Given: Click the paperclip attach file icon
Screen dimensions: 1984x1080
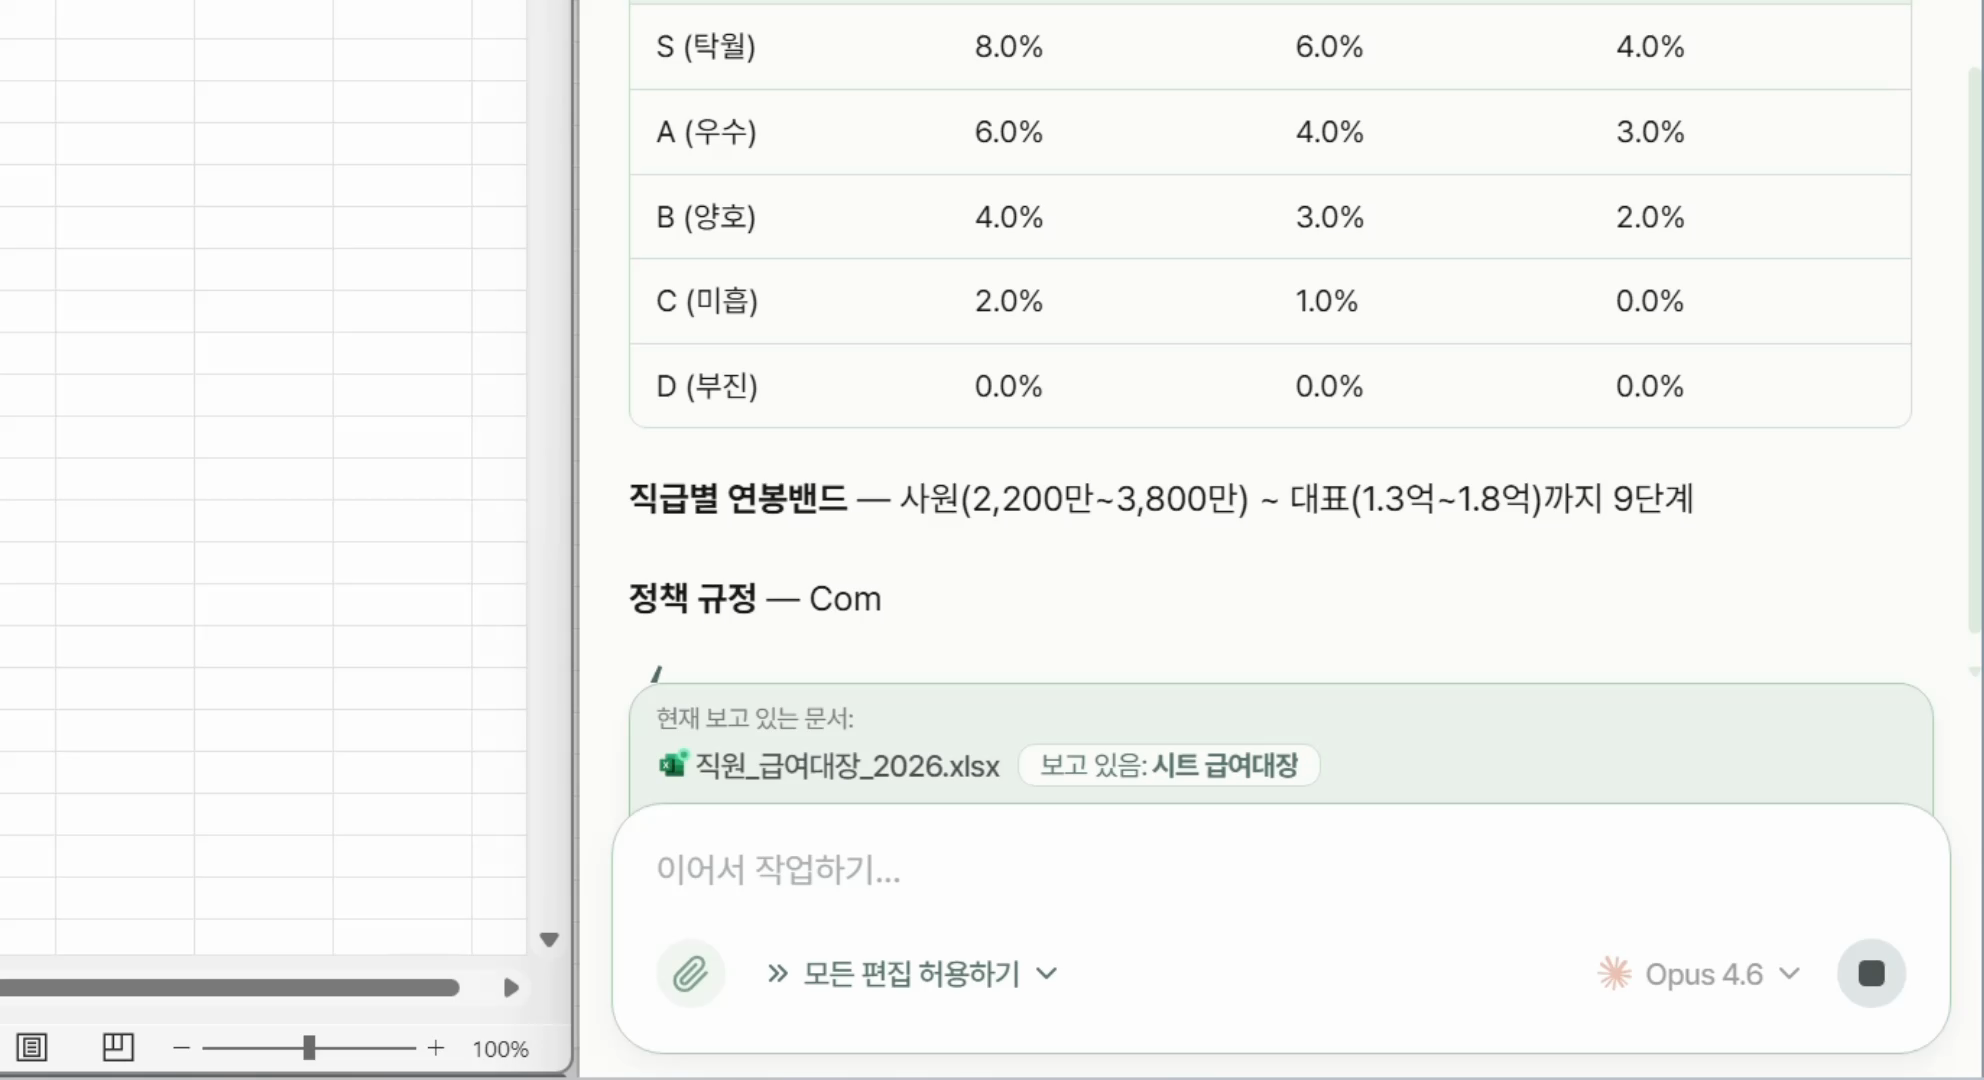Looking at the screenshot, I should [x=690, y=973].
